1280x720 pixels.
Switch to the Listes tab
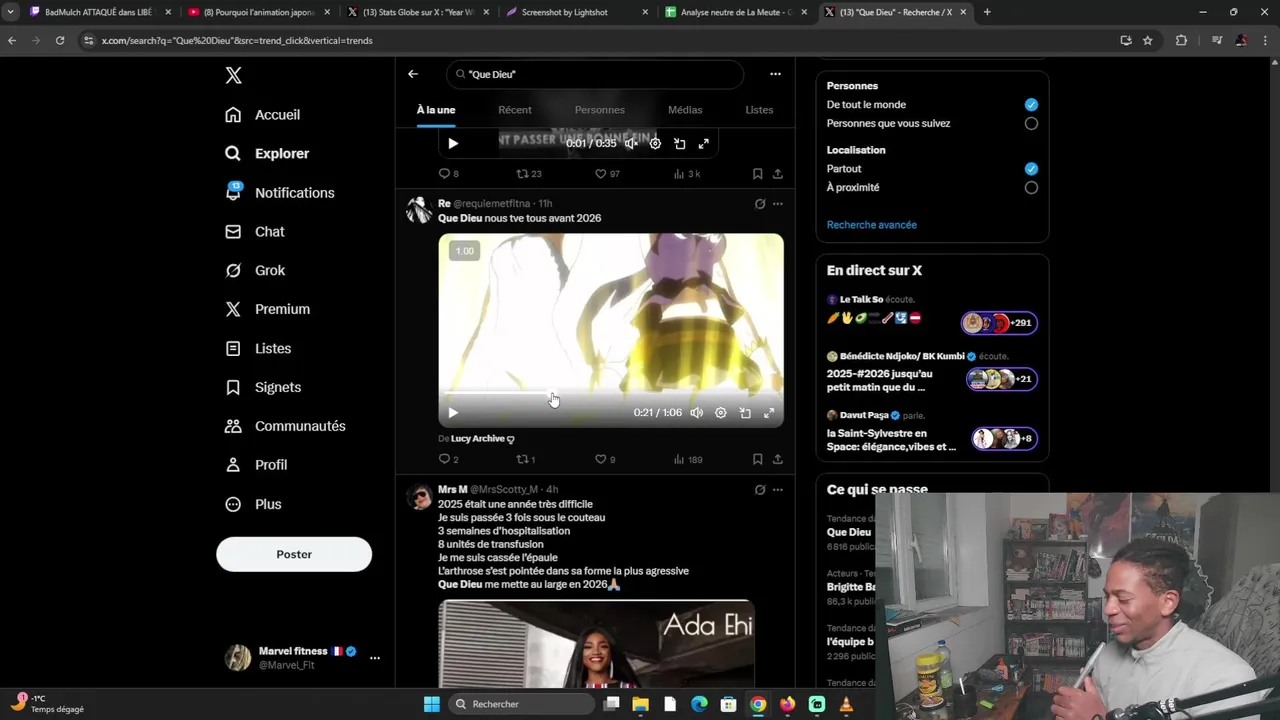(759, 110)
